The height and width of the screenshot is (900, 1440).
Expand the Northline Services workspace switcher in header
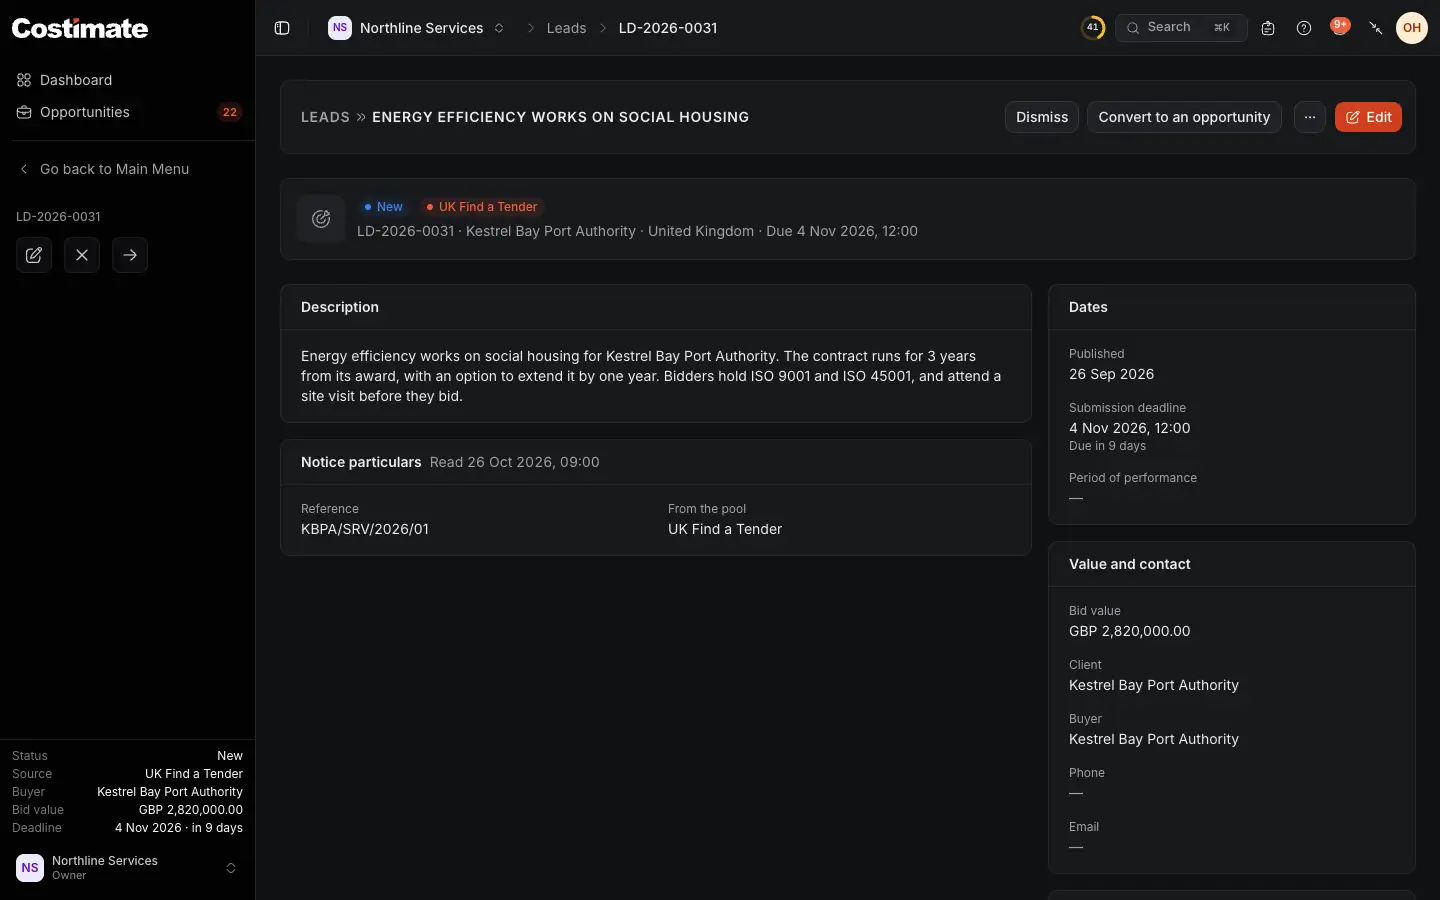(x=417, y=28)
